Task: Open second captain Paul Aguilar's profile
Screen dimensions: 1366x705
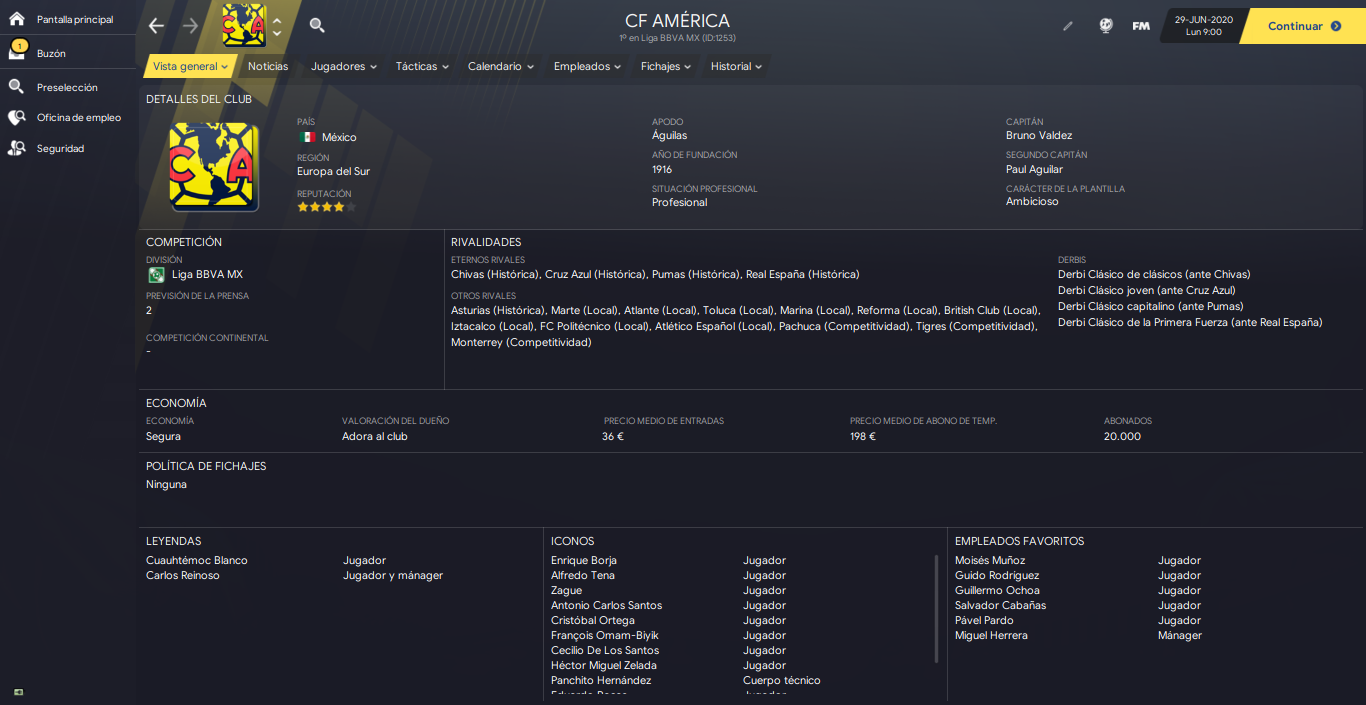Action: coord(1034,169)
